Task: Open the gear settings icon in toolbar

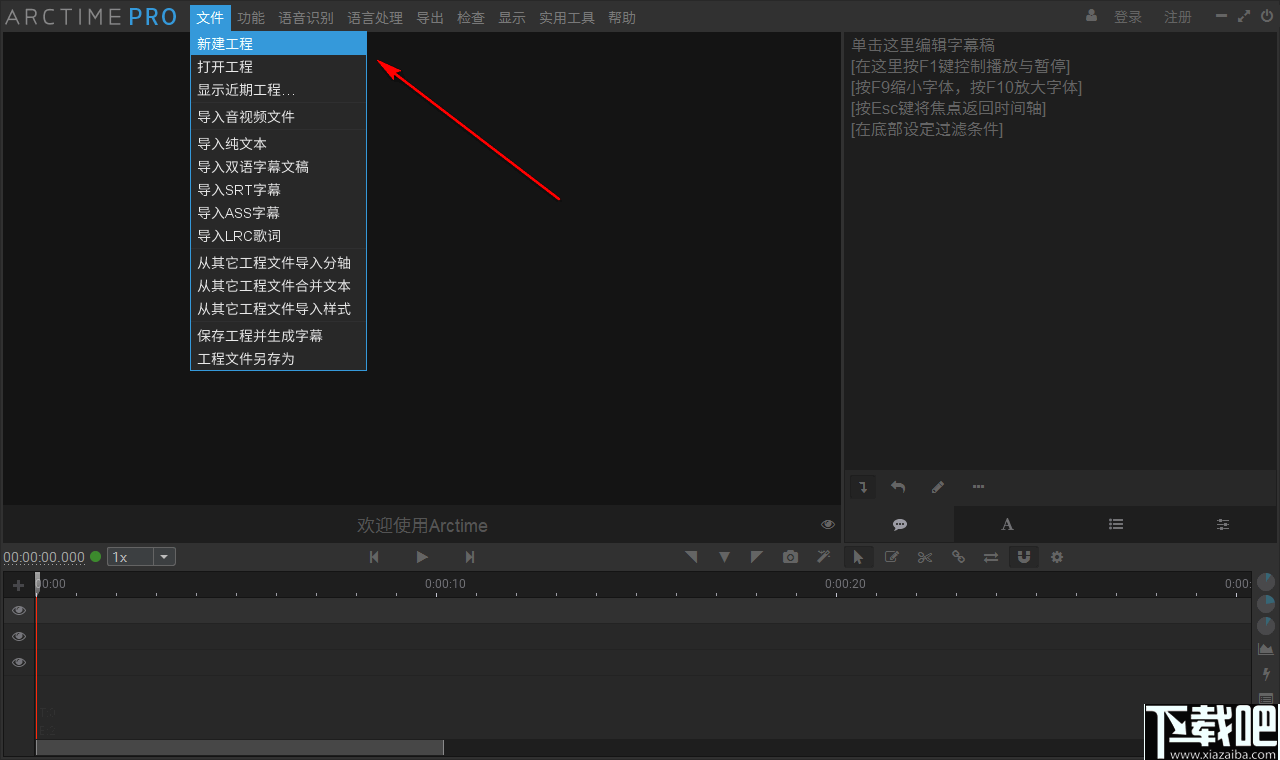Action: pos(1057,557)
